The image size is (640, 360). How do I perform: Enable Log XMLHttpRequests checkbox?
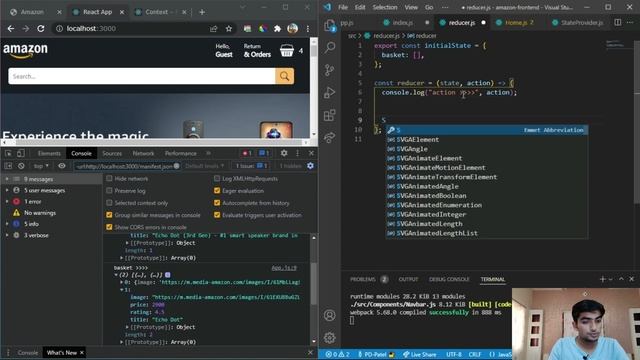click(x=217, y=178)
